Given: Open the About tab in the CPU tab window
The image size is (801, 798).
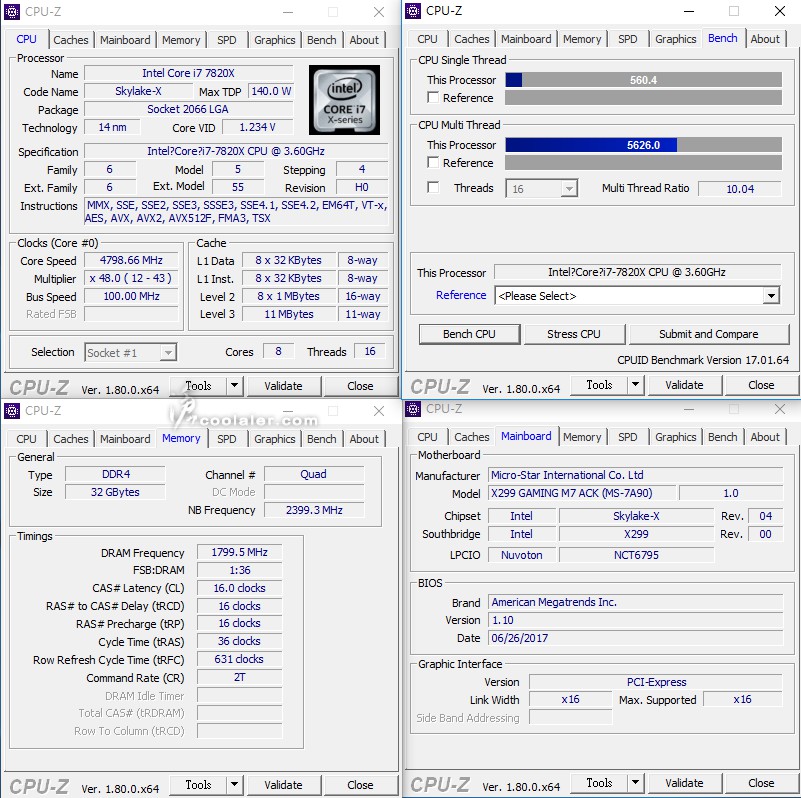Looking at the screenshot, I should click(364, 40).
